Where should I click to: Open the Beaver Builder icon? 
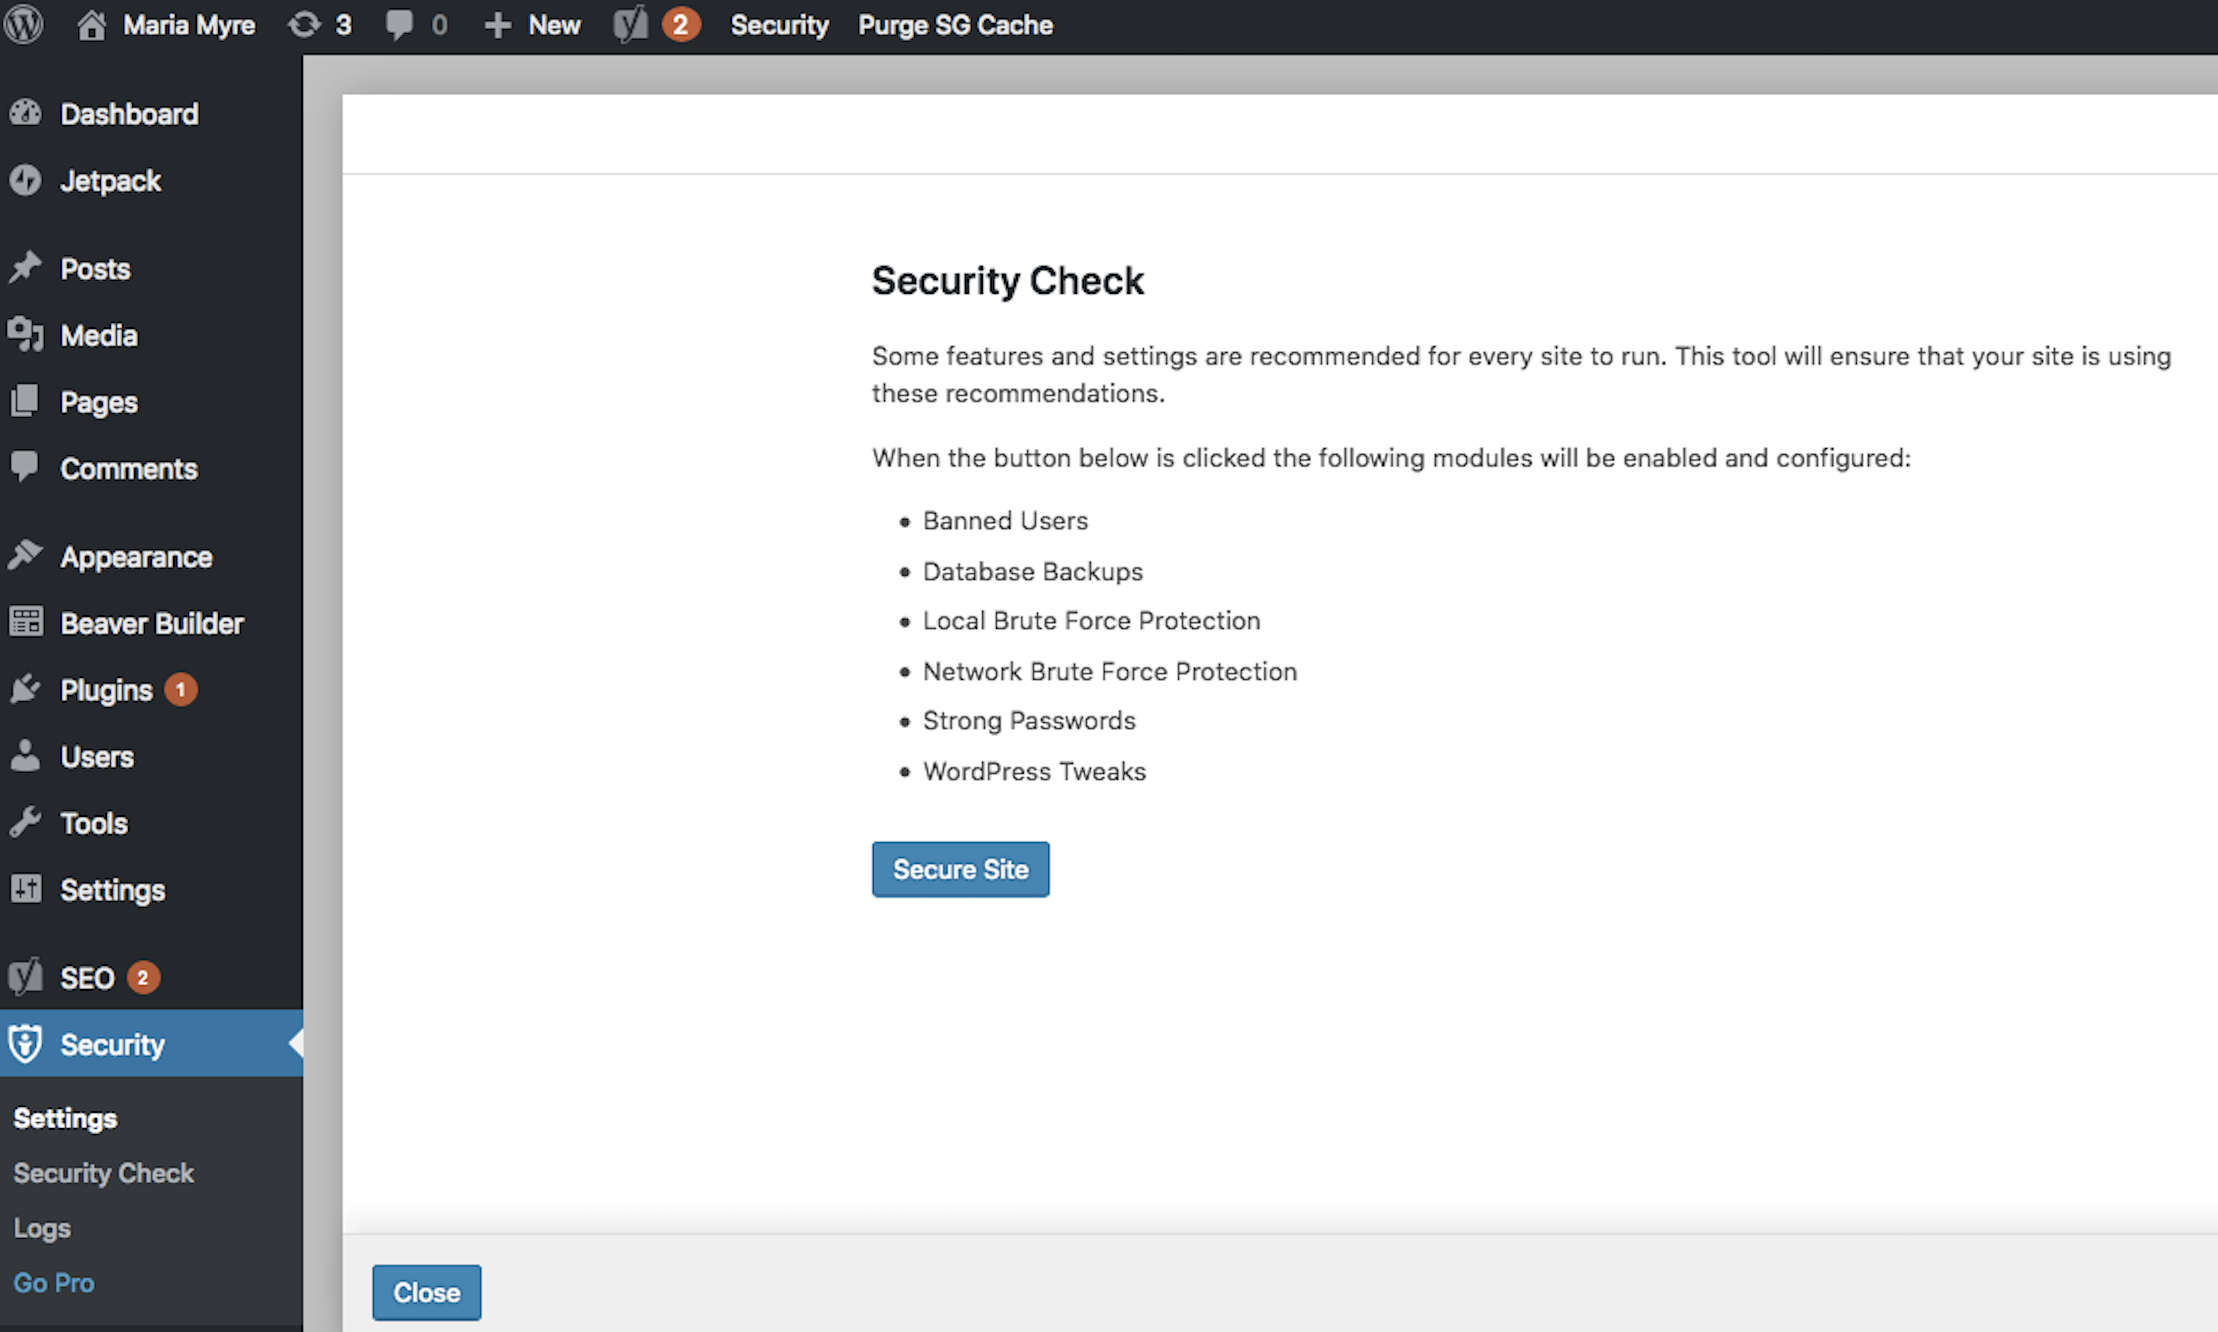click(27, 622)
